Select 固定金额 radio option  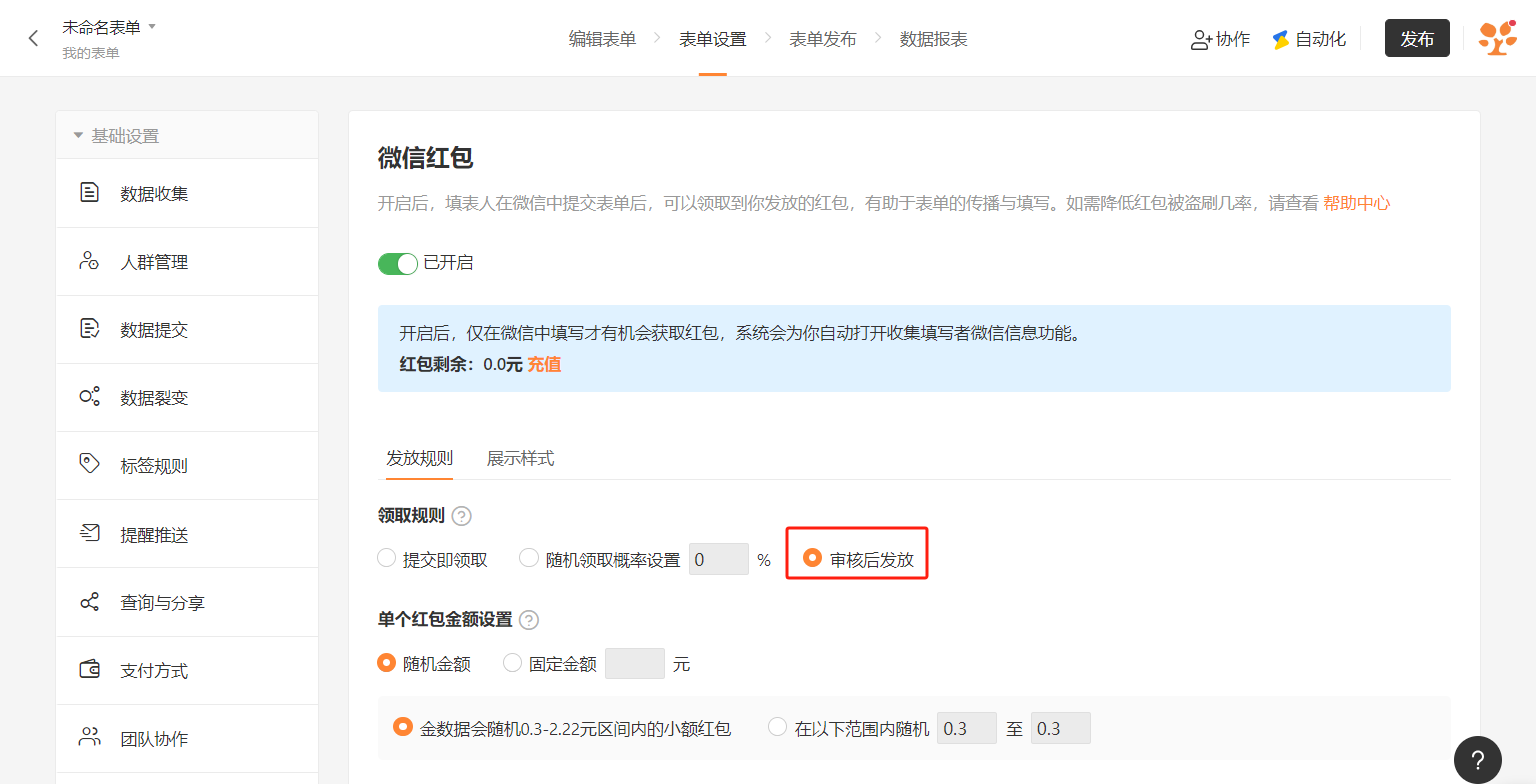pyautogui.click(x=512, y=662)
